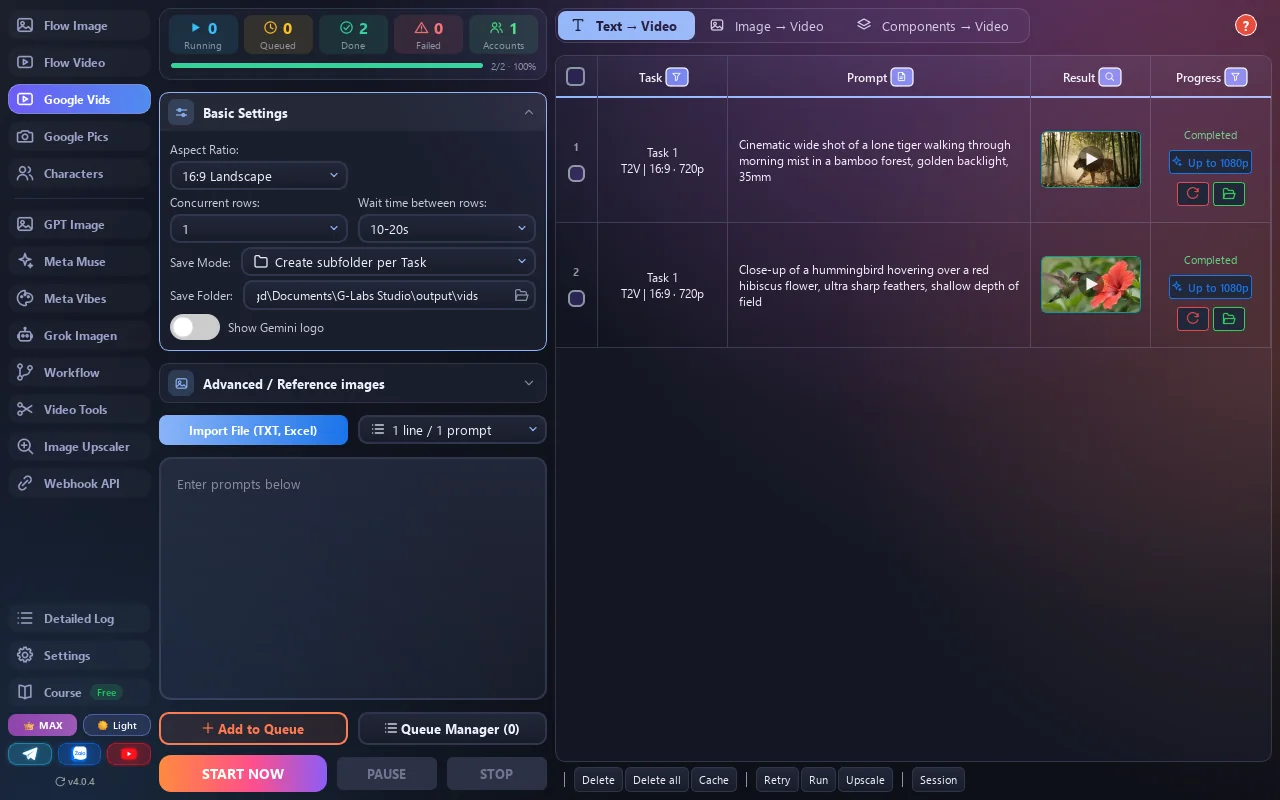The height and width of the screenshot is (800, 1280).
Task: Check the box for the hummingbird prompt row
Action: click(x=576, y=298)
